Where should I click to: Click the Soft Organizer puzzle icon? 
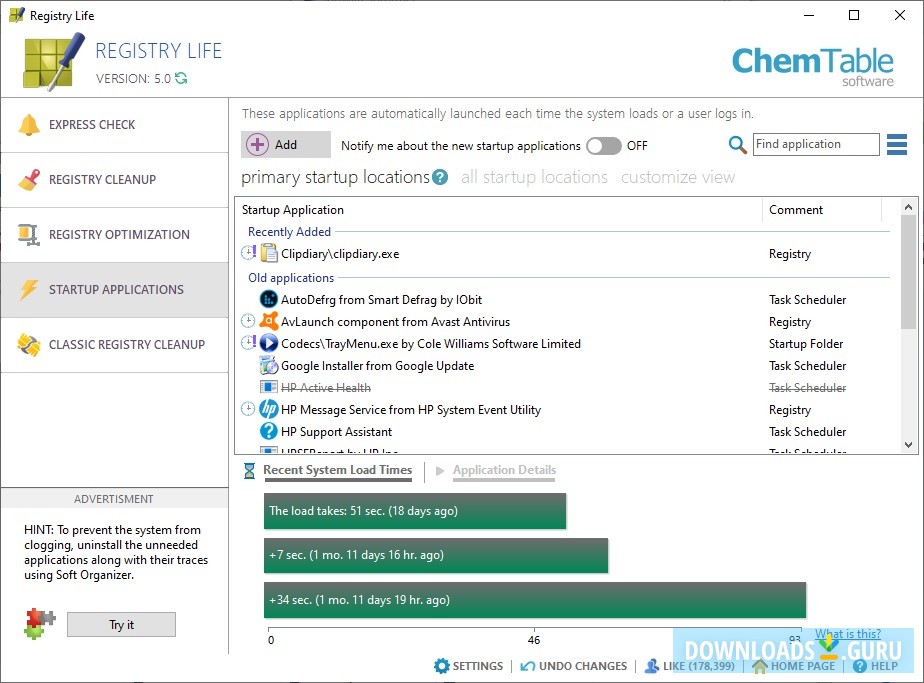(x=39, y=623)
